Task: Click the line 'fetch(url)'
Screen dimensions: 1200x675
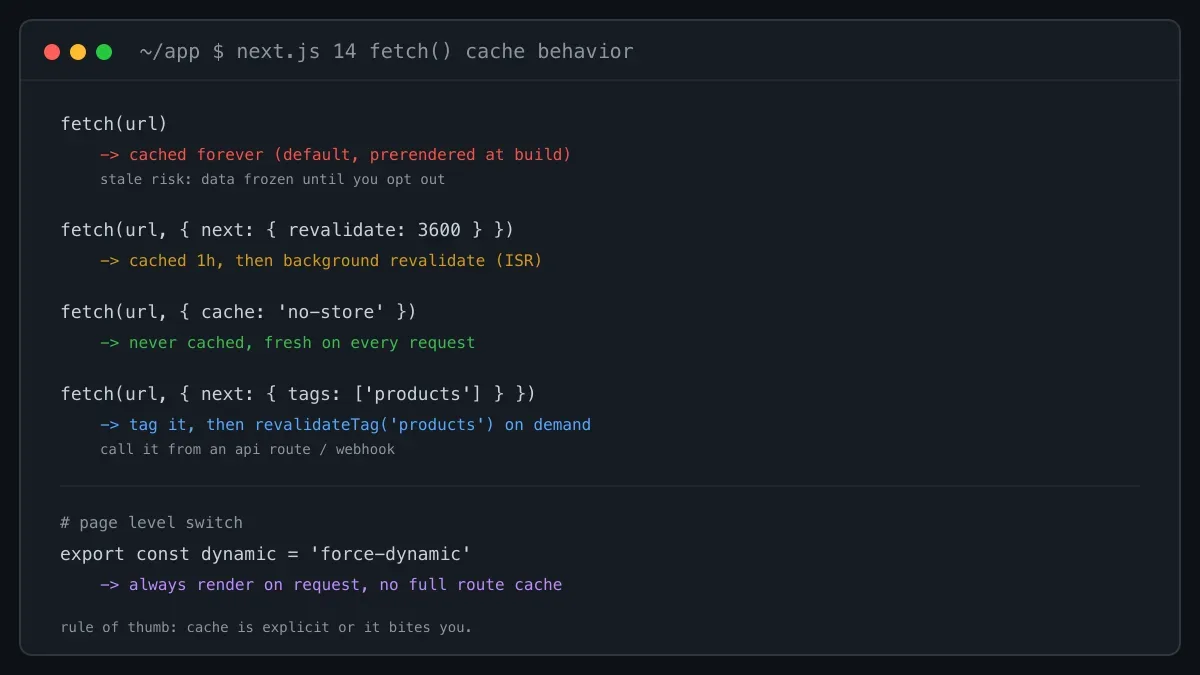Action: 114,124
